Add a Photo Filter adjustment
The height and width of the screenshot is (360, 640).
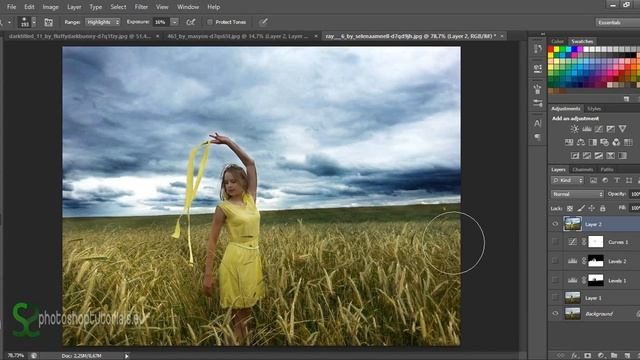pyautogui.click(x=604, y=142)
